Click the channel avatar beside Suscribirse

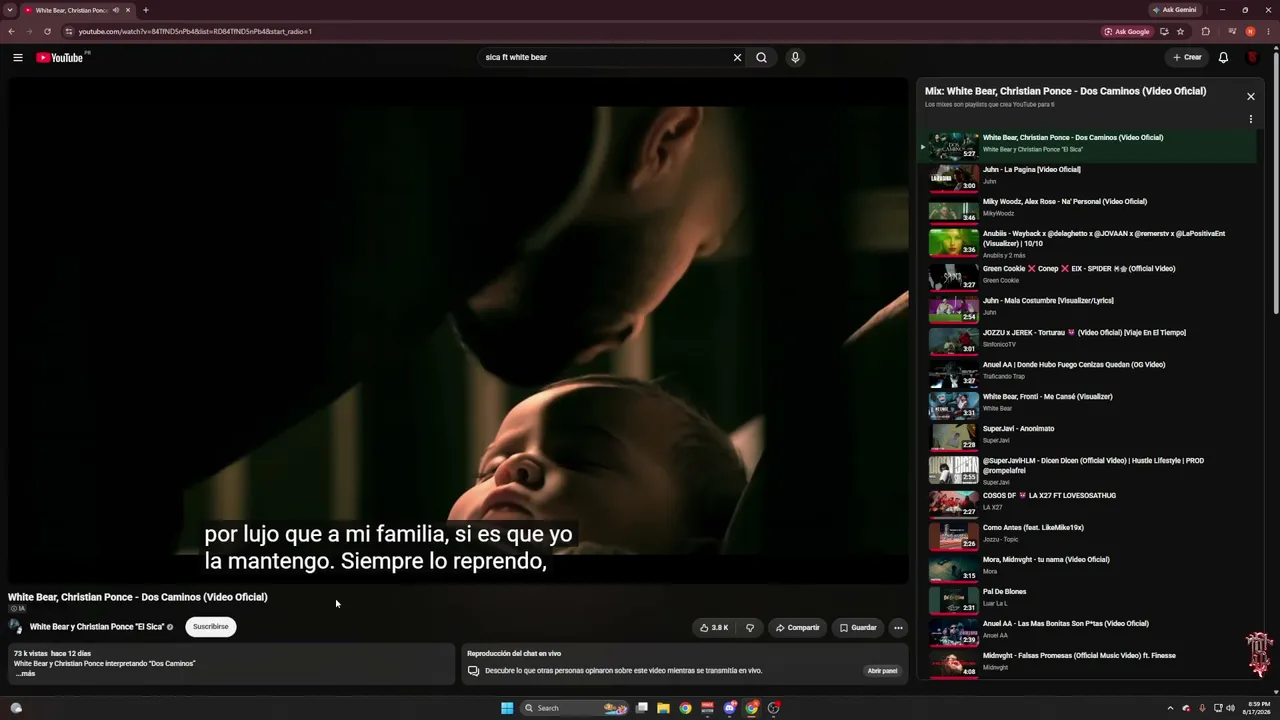(16, 627)
